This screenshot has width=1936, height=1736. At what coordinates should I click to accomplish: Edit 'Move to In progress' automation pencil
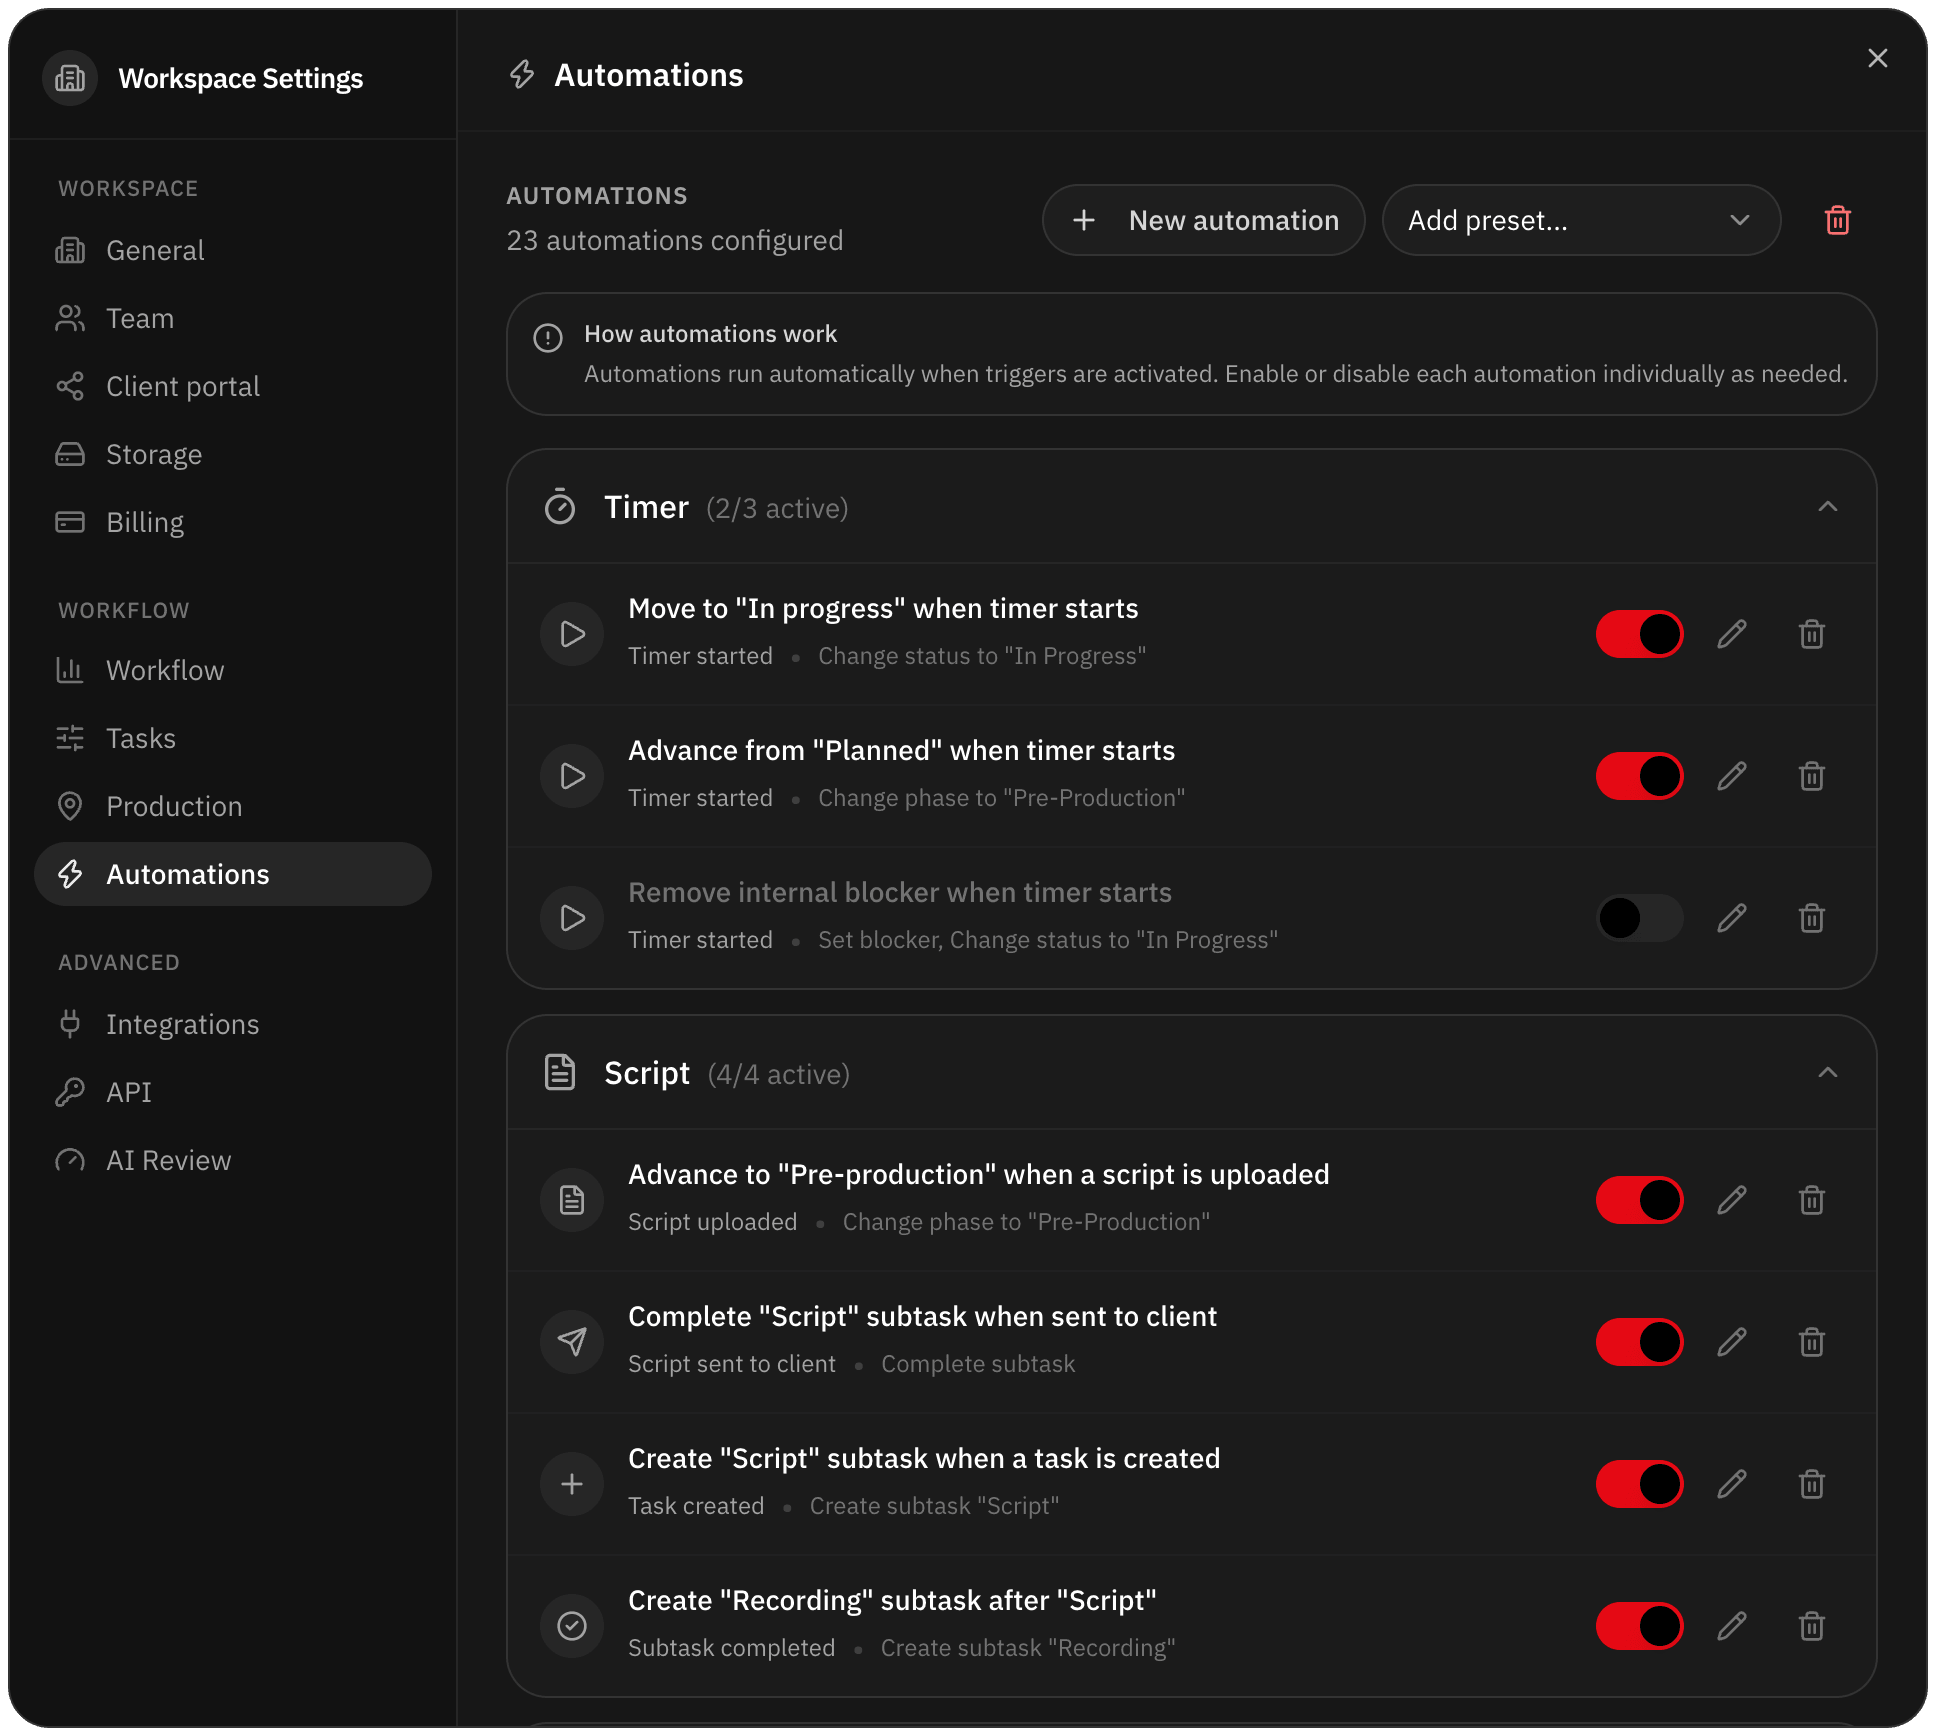tap(1732, 634)
